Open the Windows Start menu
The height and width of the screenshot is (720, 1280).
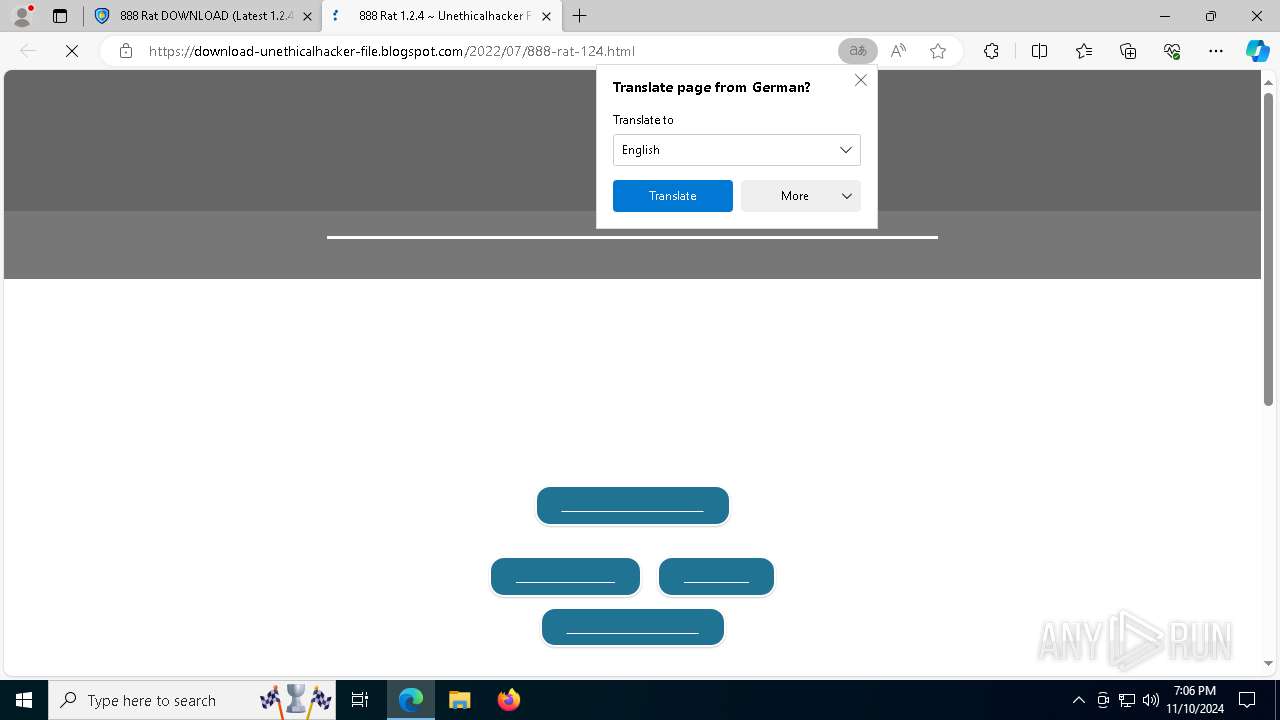pyautogui.click(x=24, y=700)
